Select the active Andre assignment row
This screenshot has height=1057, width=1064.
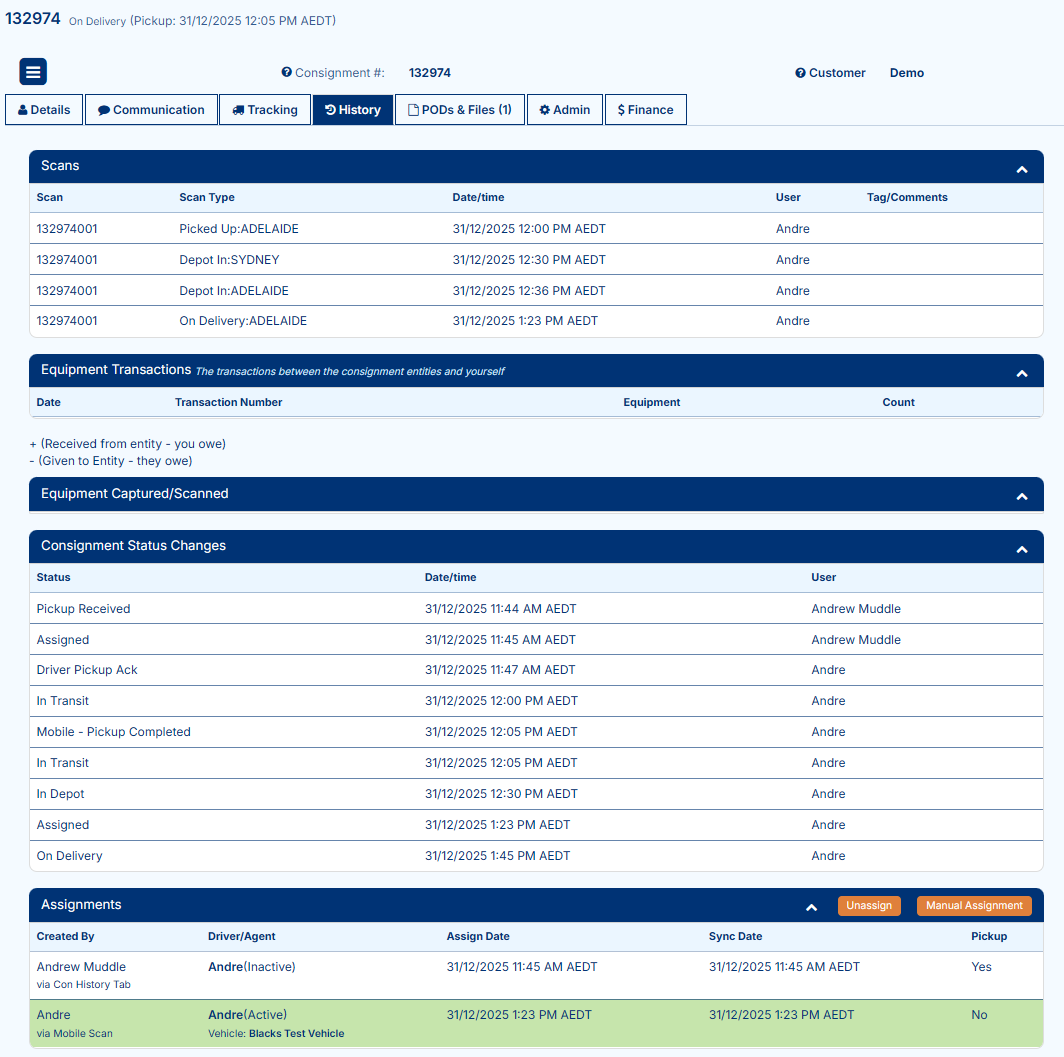[535, 1023]
